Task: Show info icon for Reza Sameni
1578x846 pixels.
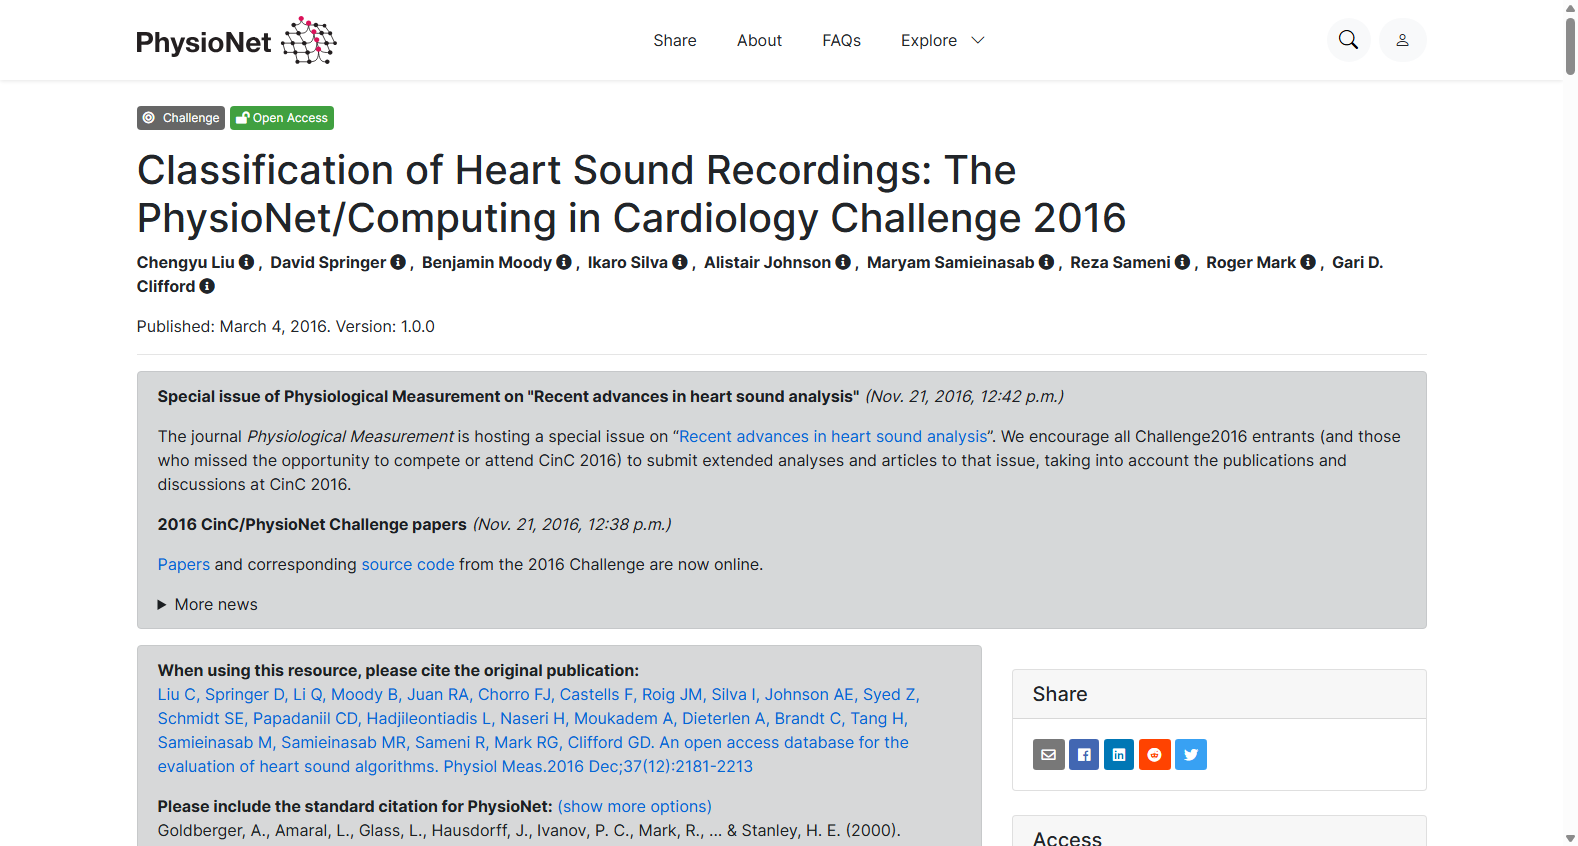Action: [x=1183, y=262]
